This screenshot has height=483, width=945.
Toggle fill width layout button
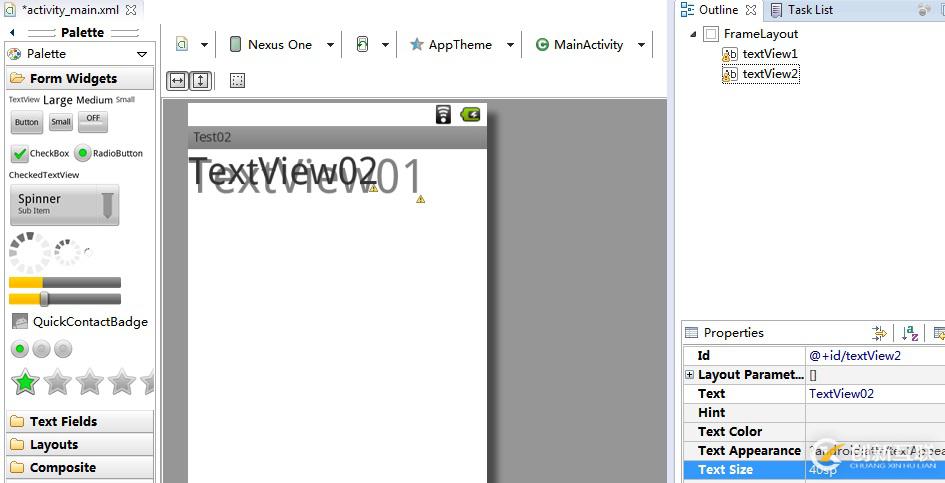pyautogui.click(x=177, y=81)
